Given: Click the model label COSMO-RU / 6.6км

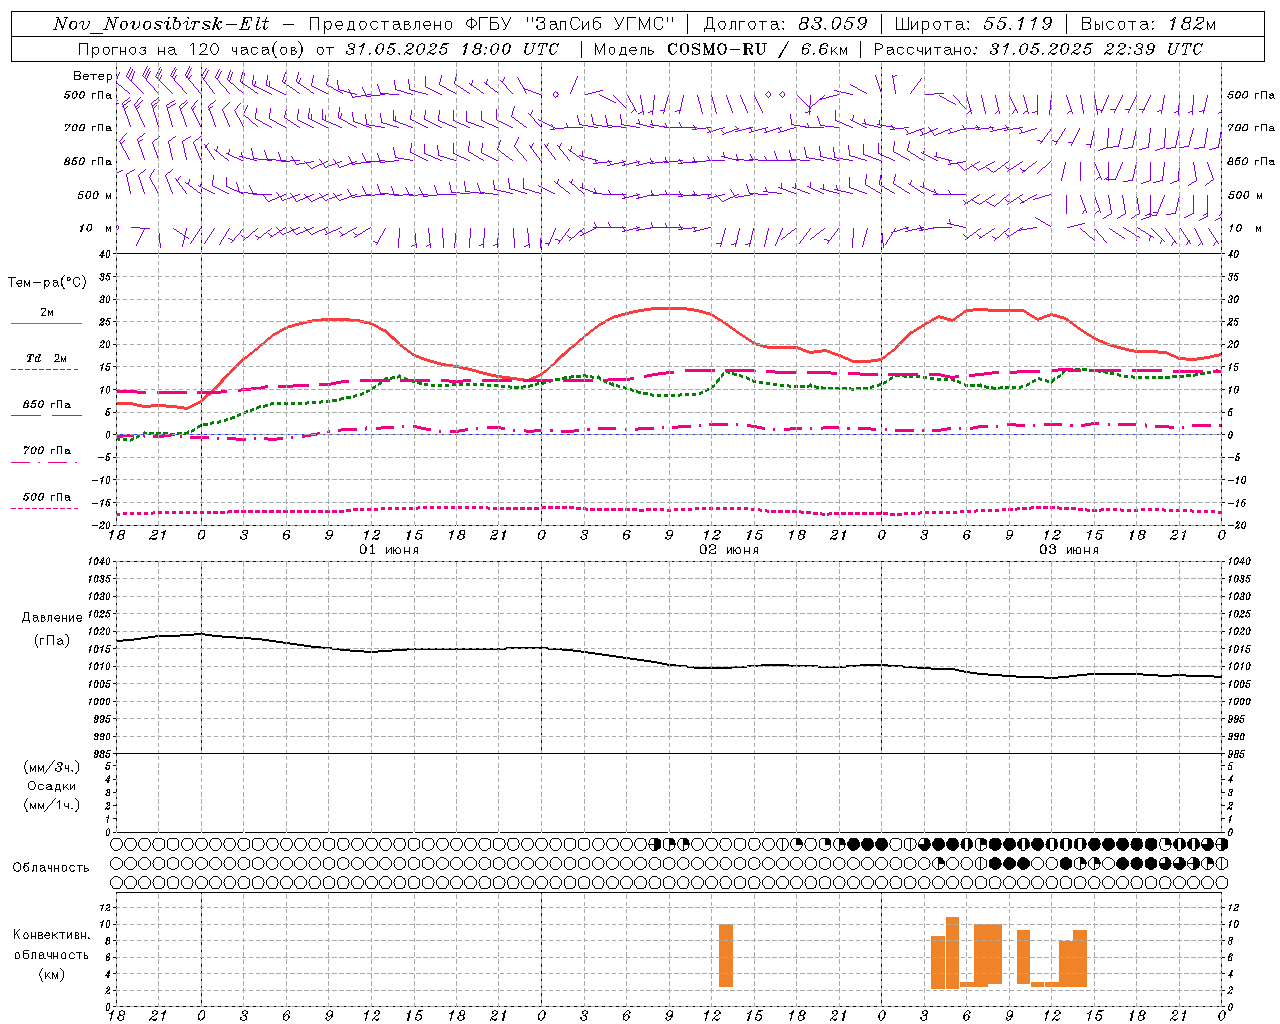Looking at the screenshot, I should (x=758, y=49).
